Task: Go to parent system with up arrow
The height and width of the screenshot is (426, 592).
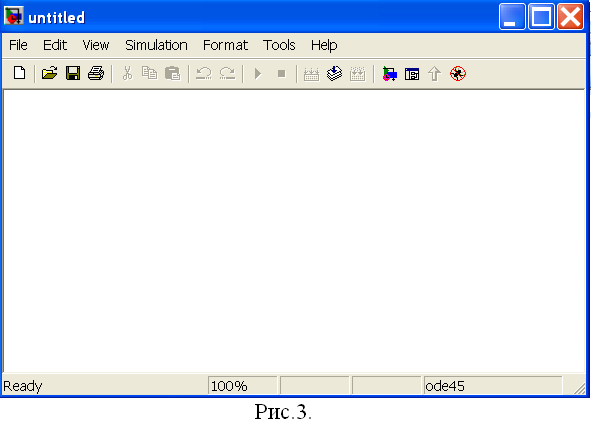Action: point(435,74)
